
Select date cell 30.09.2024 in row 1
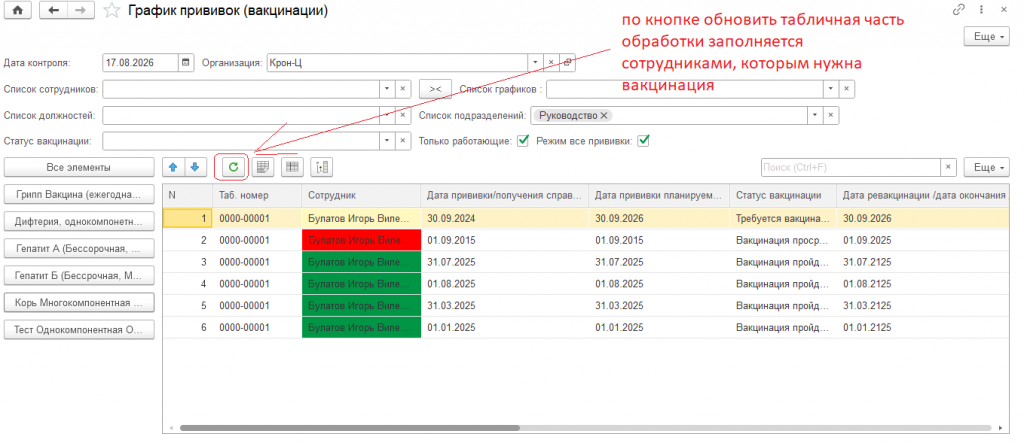pos(505,218)
